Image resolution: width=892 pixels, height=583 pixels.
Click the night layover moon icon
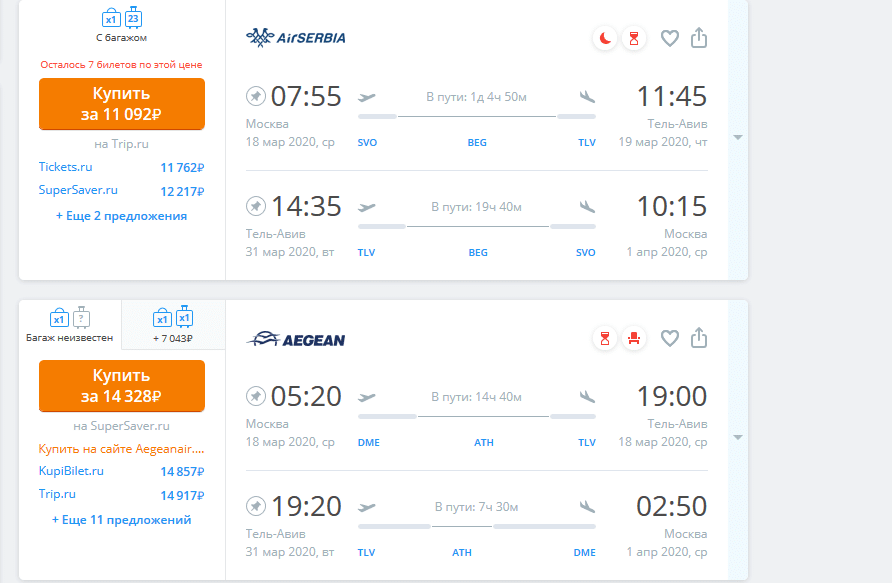point(605,39)
